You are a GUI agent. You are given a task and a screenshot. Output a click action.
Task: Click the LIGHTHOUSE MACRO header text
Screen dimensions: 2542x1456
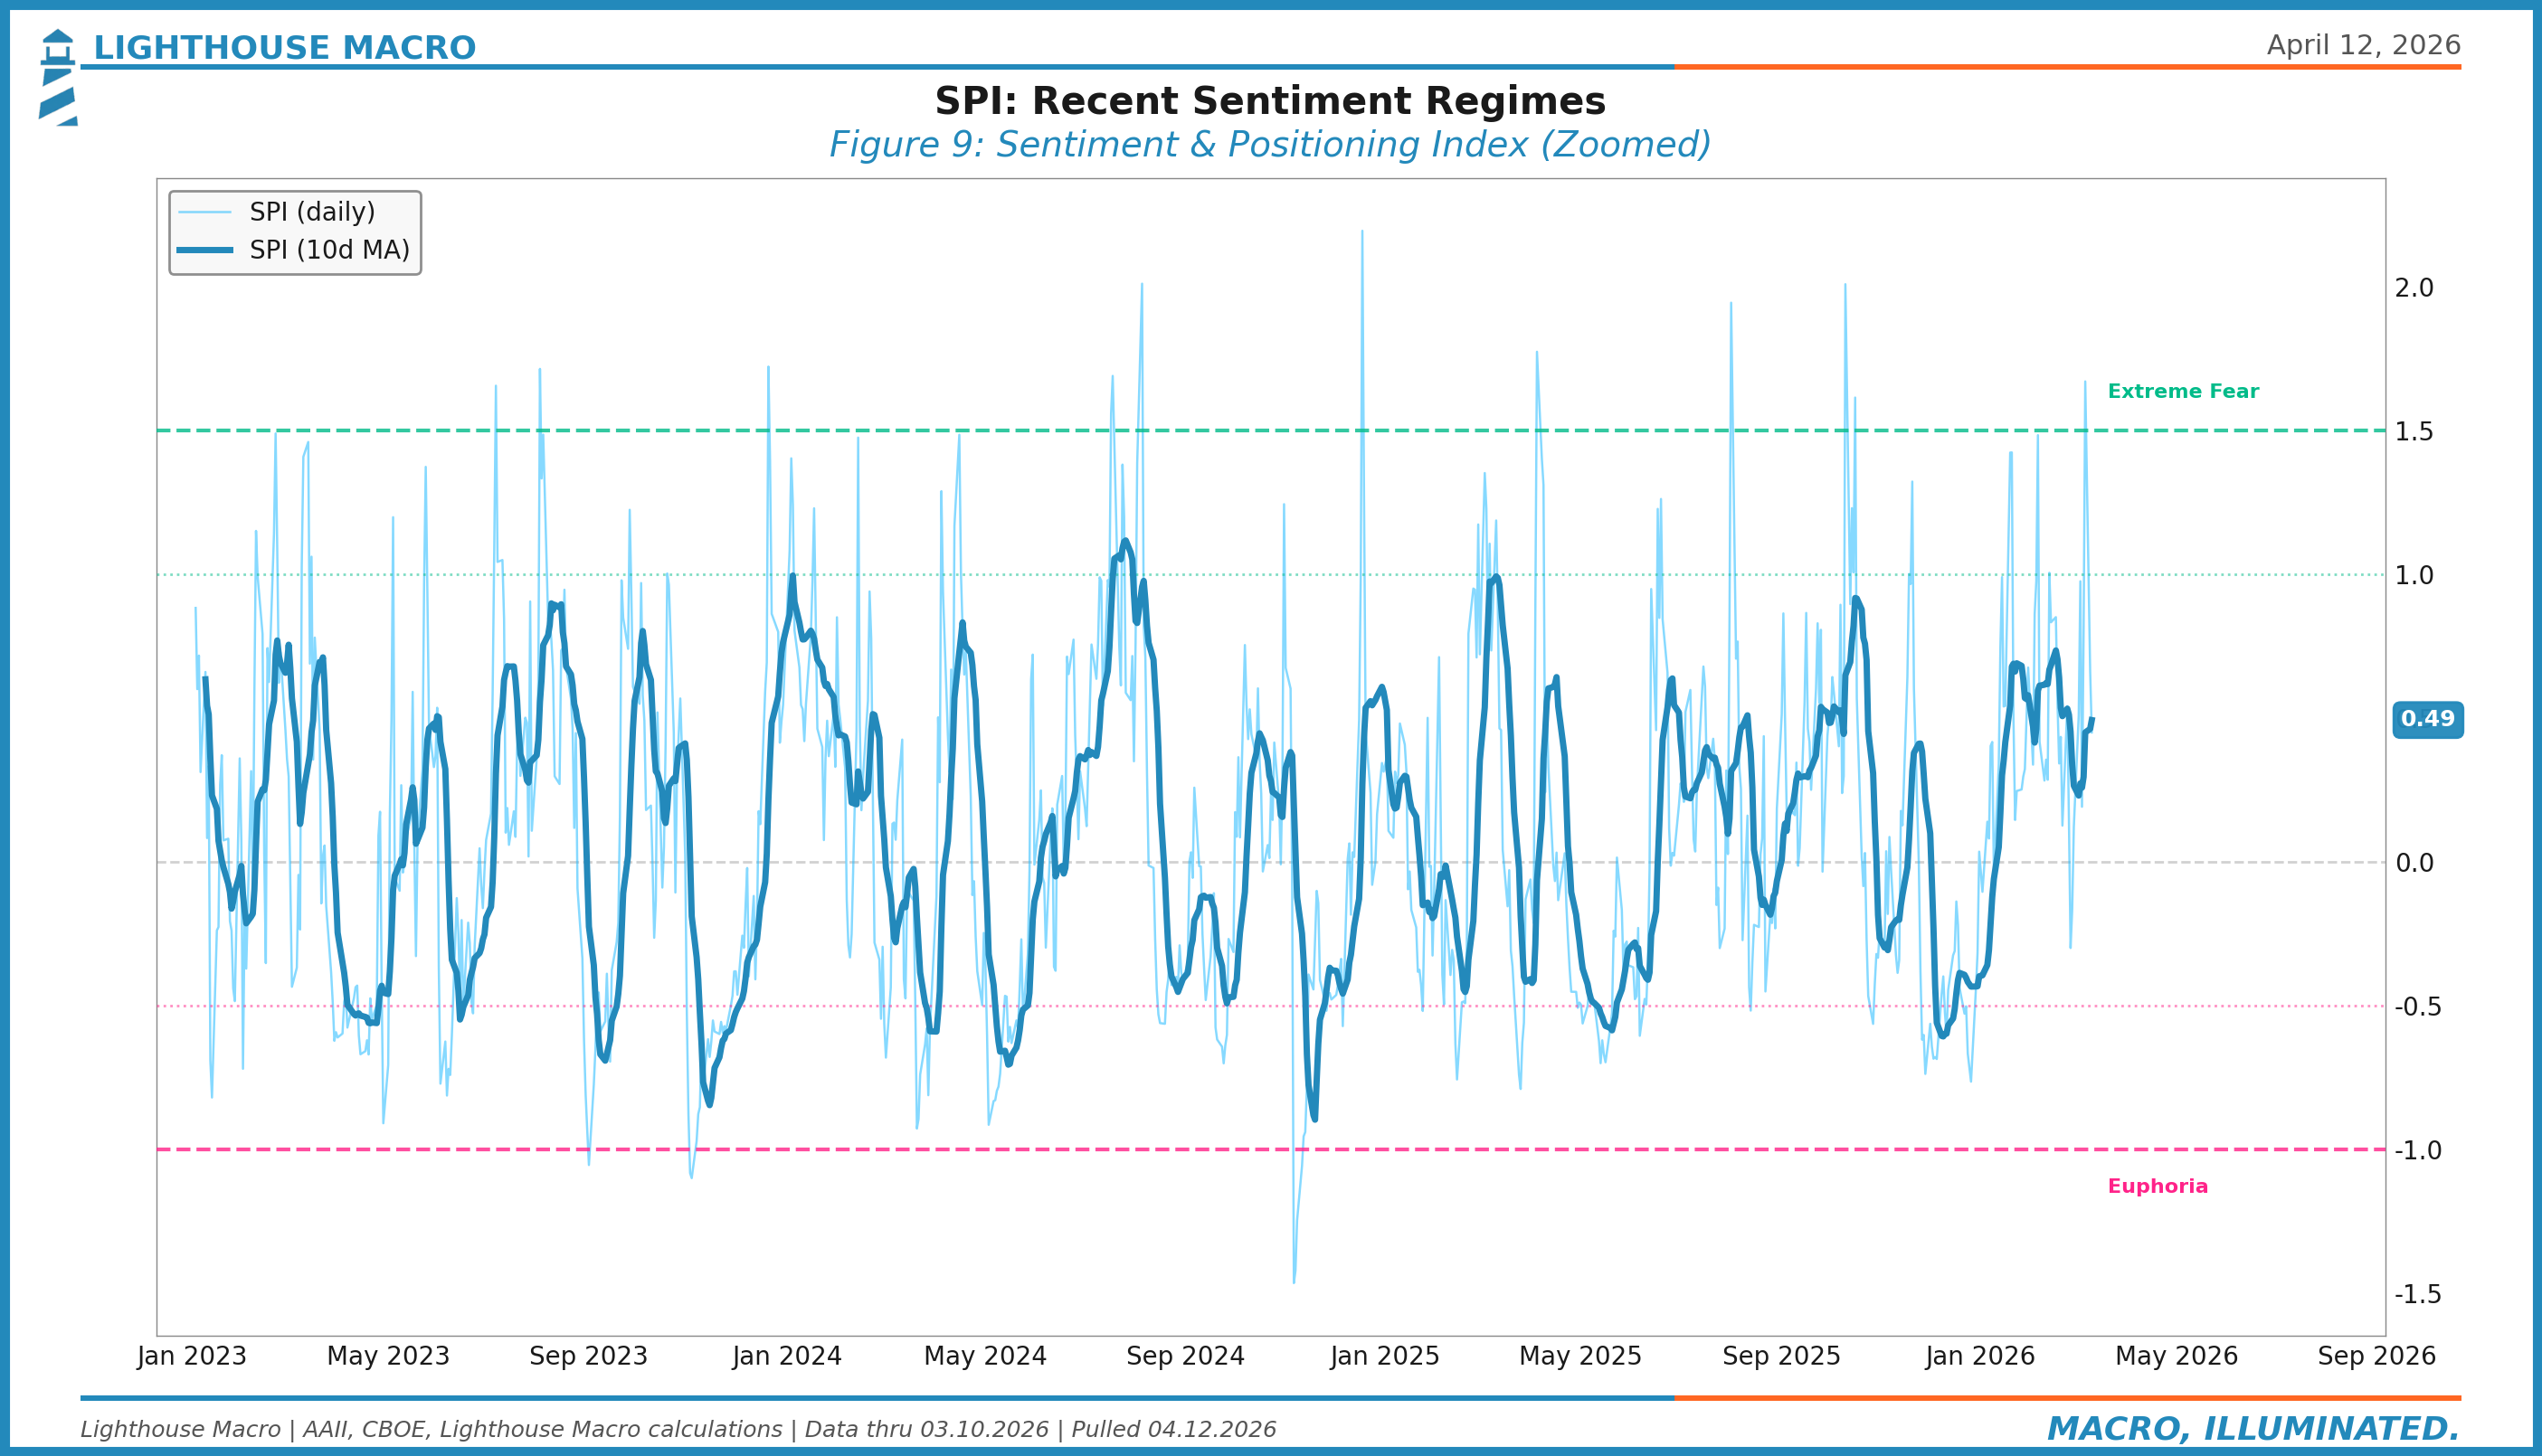284,48
